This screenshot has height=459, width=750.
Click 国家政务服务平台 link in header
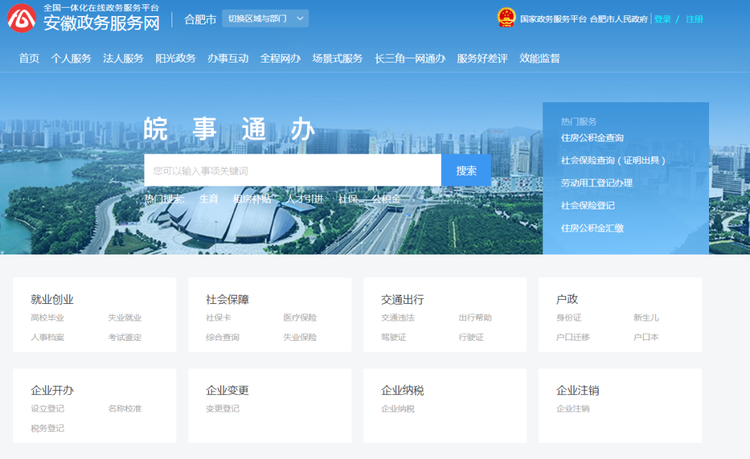tap(553, 18)
